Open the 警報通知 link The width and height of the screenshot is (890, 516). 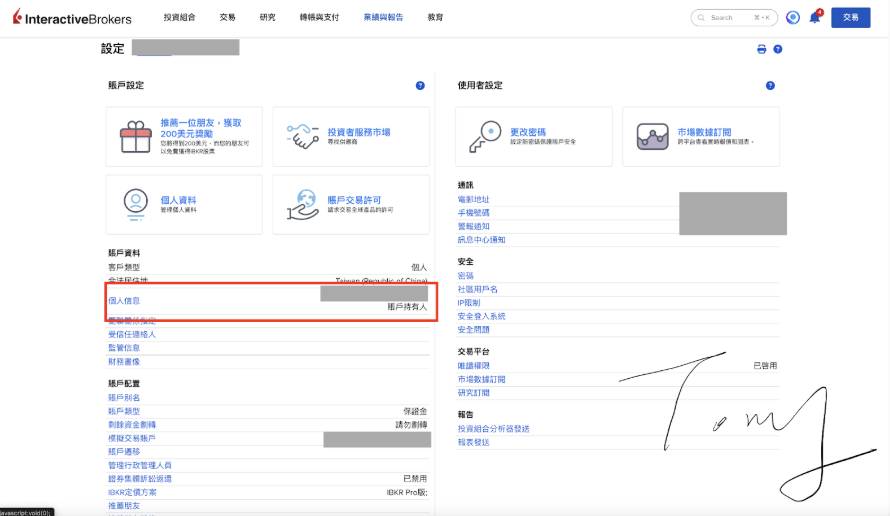coord(473,226)
